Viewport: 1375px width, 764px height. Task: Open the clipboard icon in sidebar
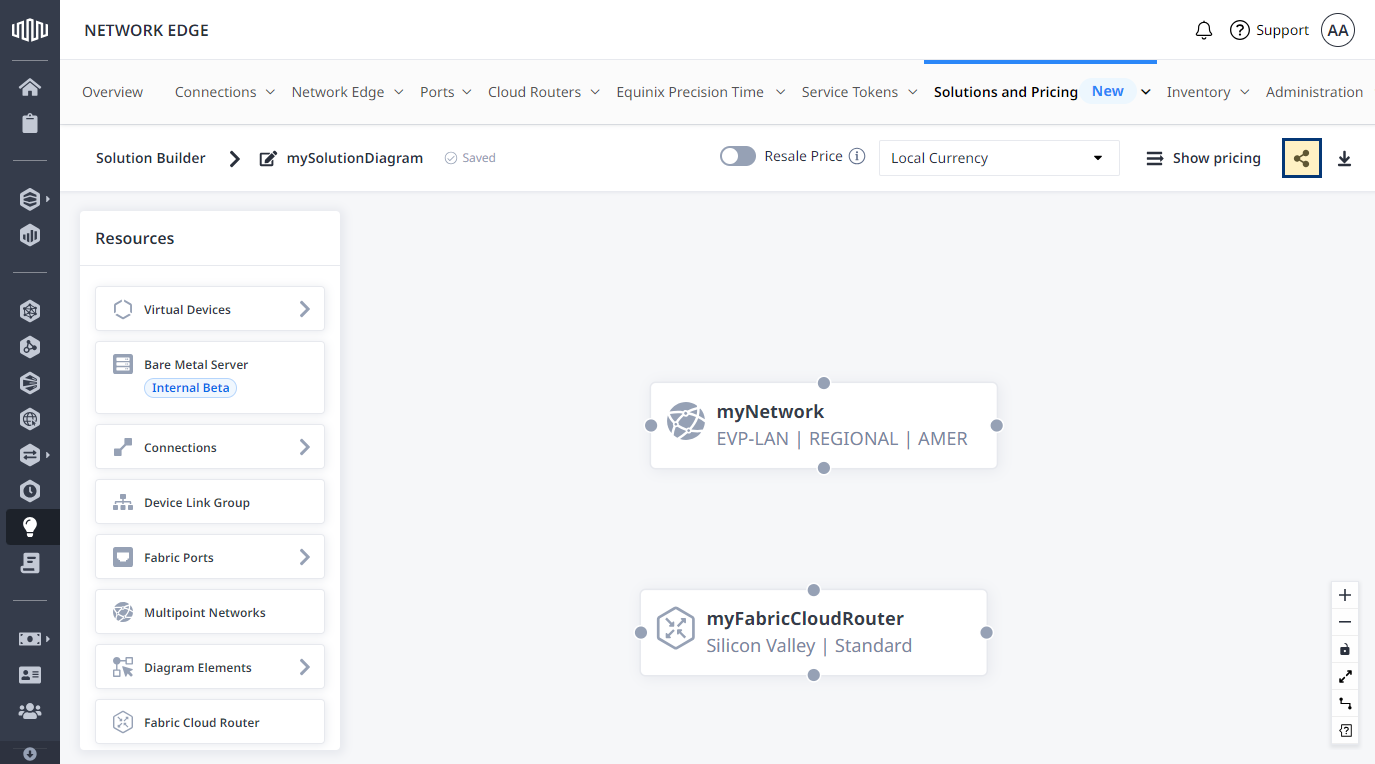tap(30, 124)
